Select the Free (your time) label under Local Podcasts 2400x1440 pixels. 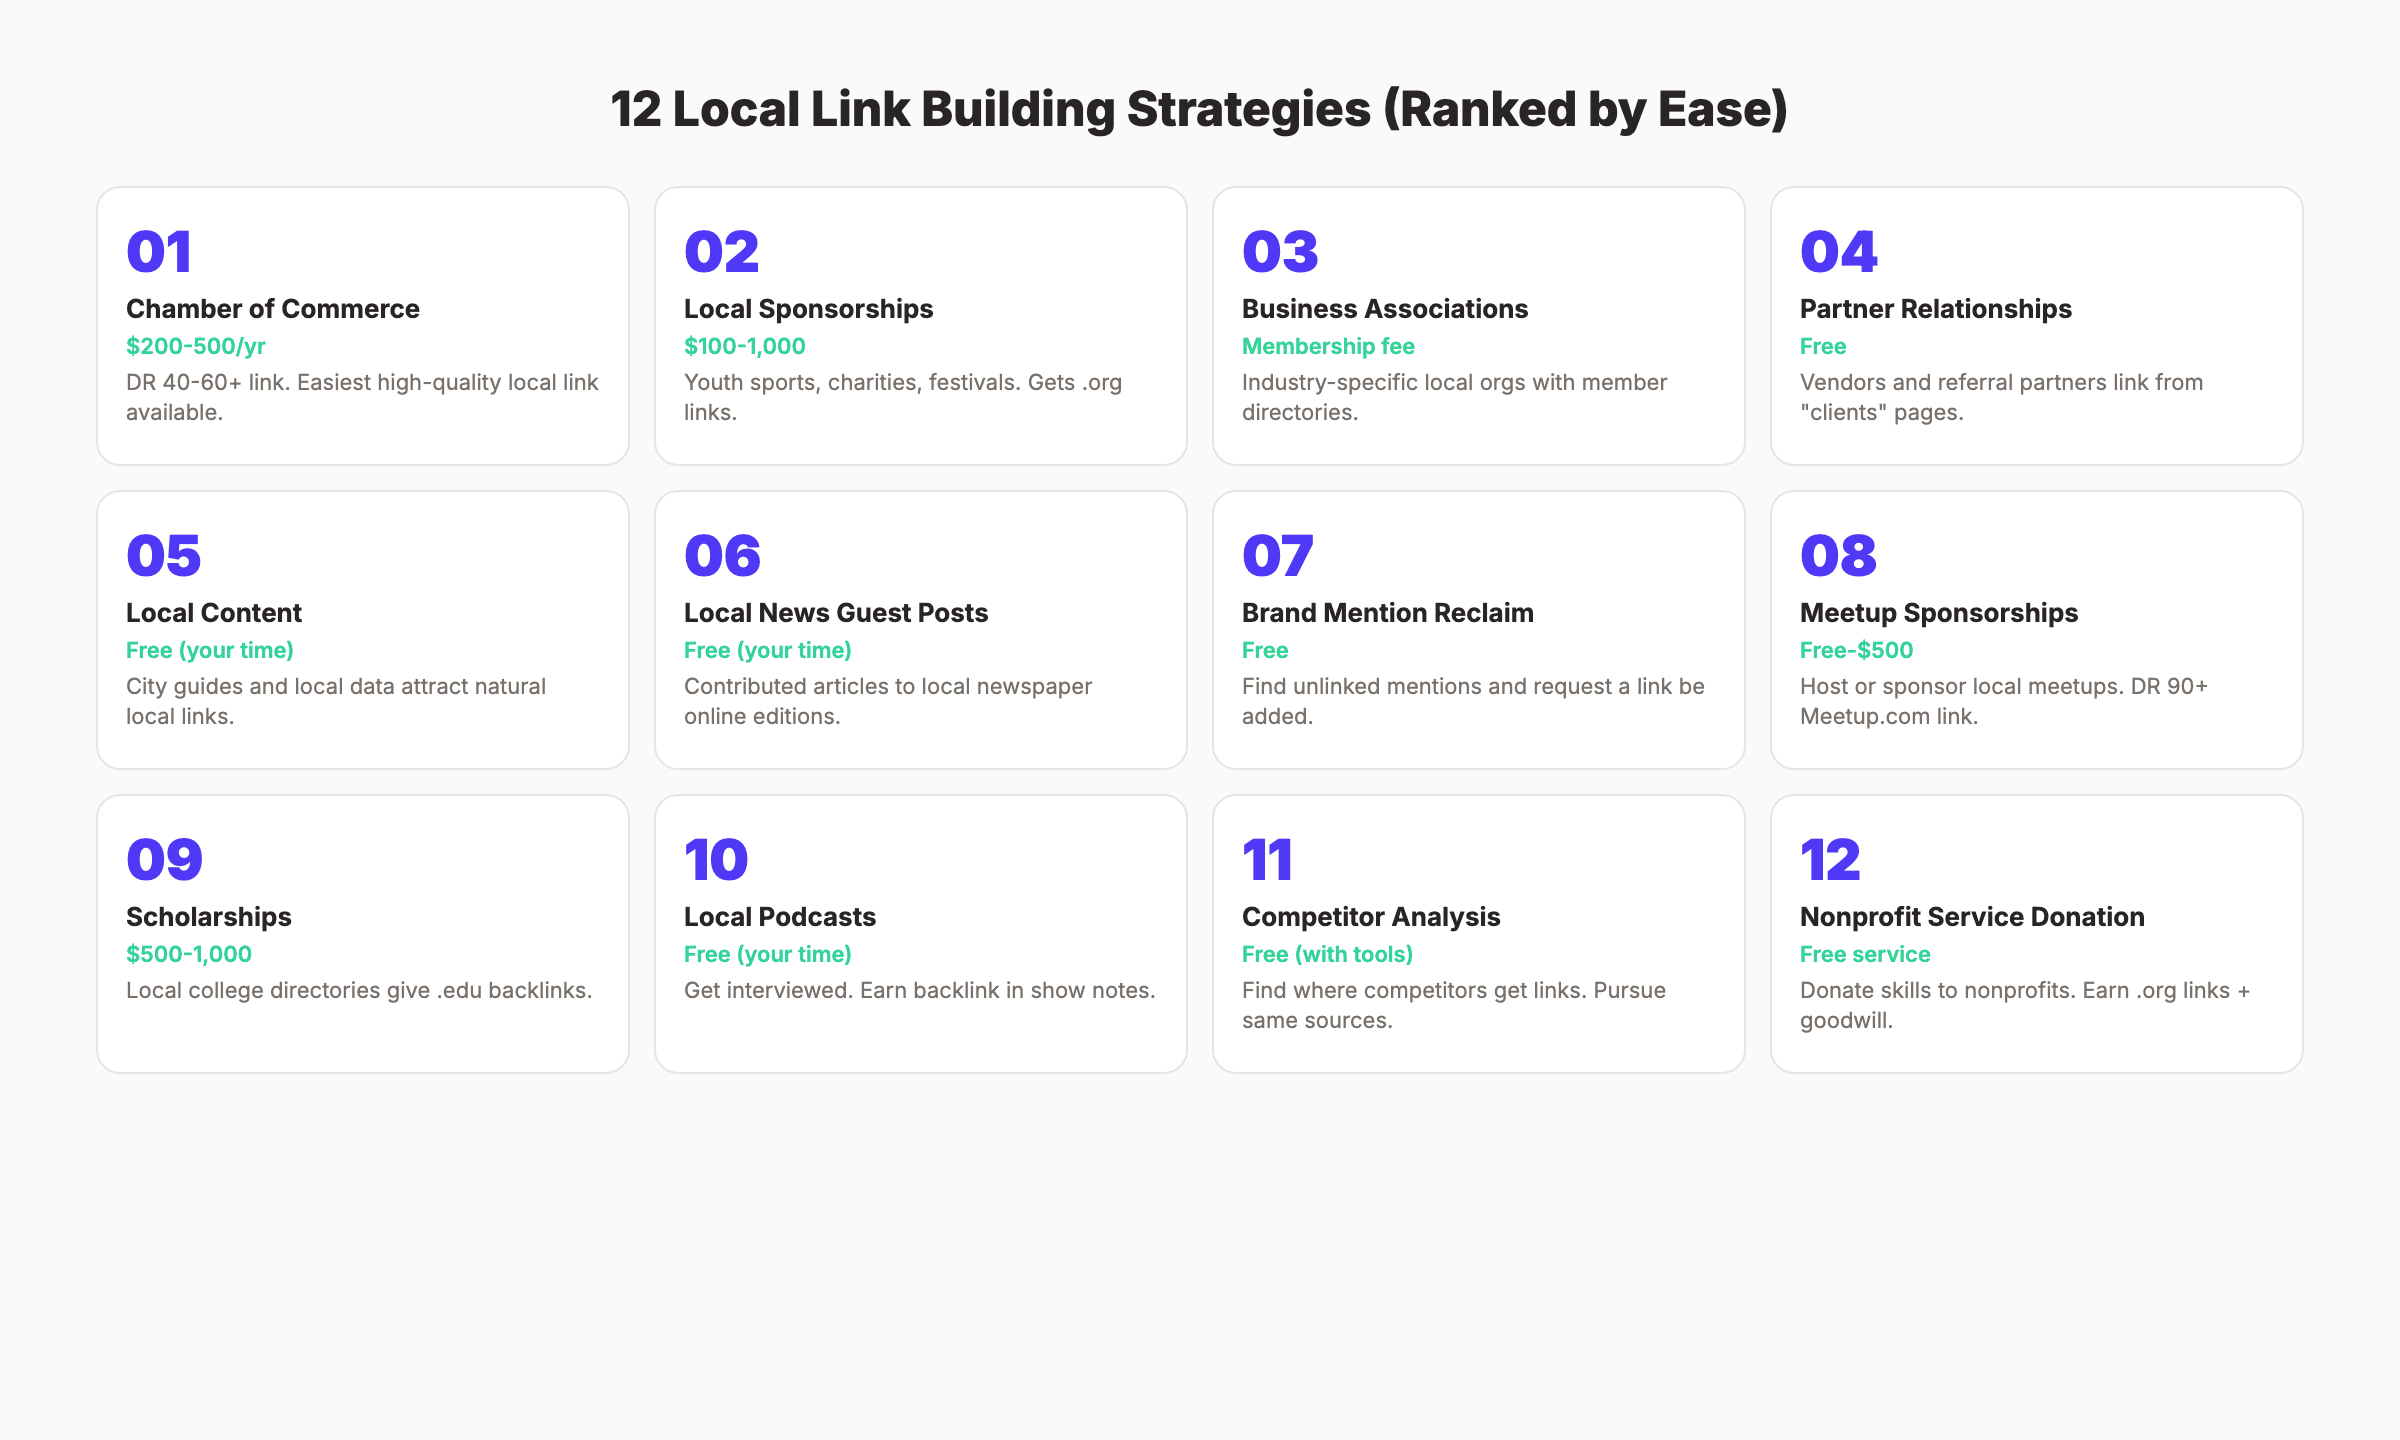click(767, 954)
